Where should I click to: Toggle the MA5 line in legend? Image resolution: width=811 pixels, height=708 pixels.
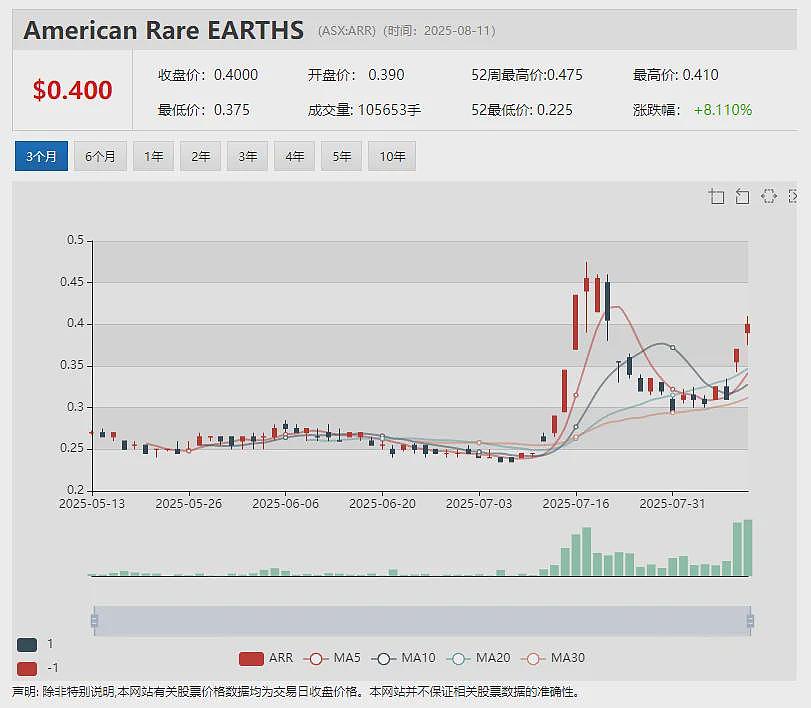pyautogui.click(x=332, y=658)
